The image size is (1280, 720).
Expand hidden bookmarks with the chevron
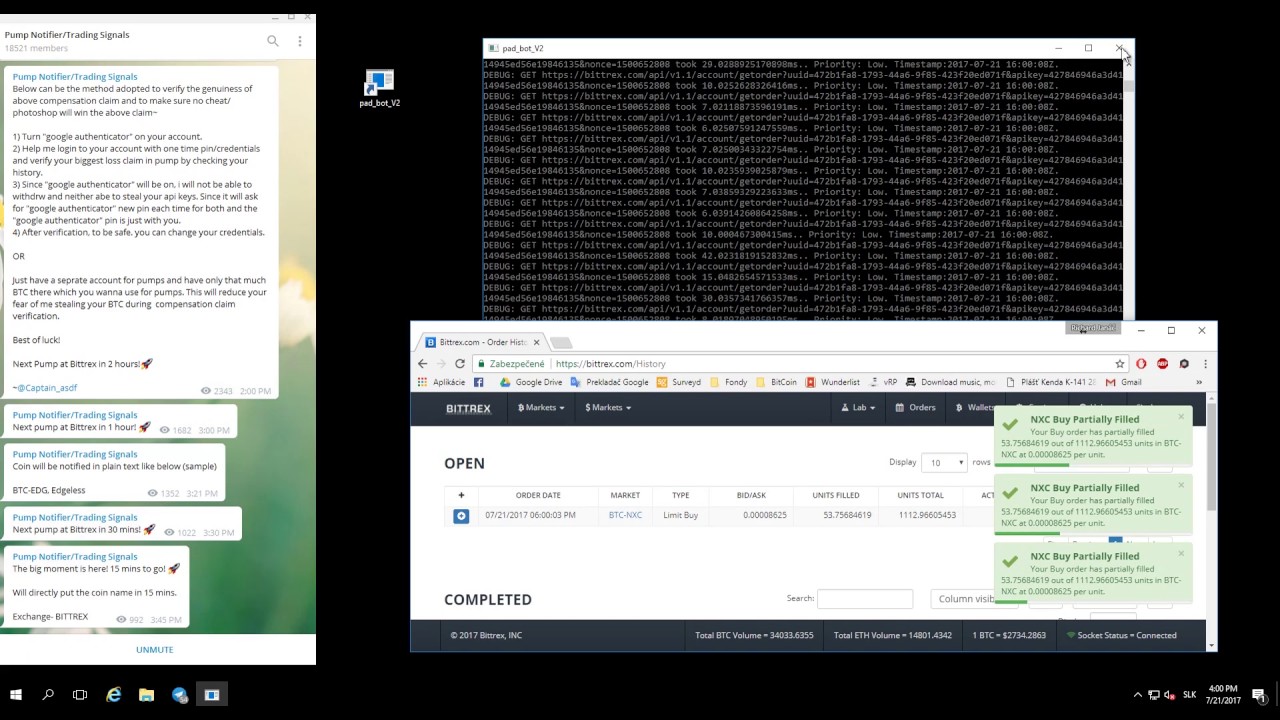(x=1199, y=382)
